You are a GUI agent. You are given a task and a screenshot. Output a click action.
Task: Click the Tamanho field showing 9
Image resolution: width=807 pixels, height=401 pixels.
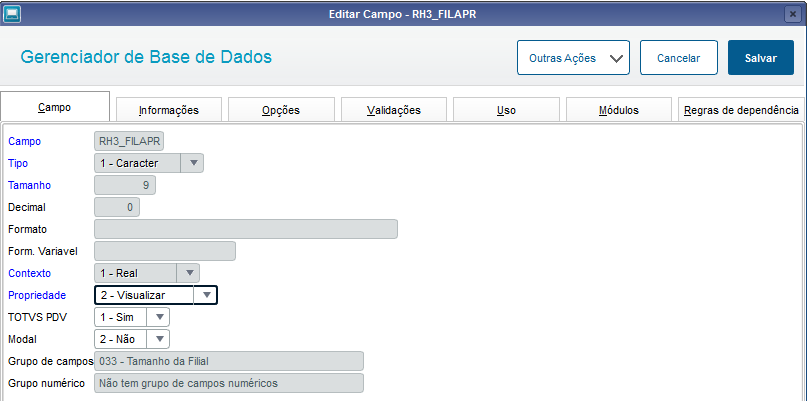click(125, 185)
